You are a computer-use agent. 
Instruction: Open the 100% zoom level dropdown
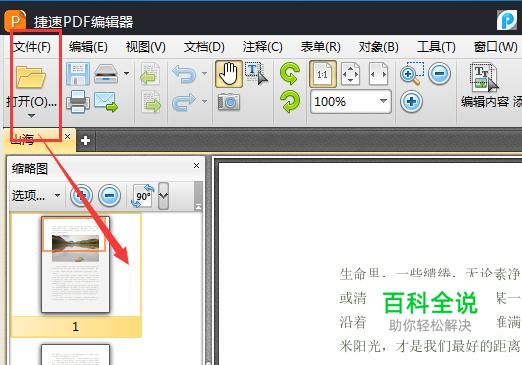click(384, 101)
